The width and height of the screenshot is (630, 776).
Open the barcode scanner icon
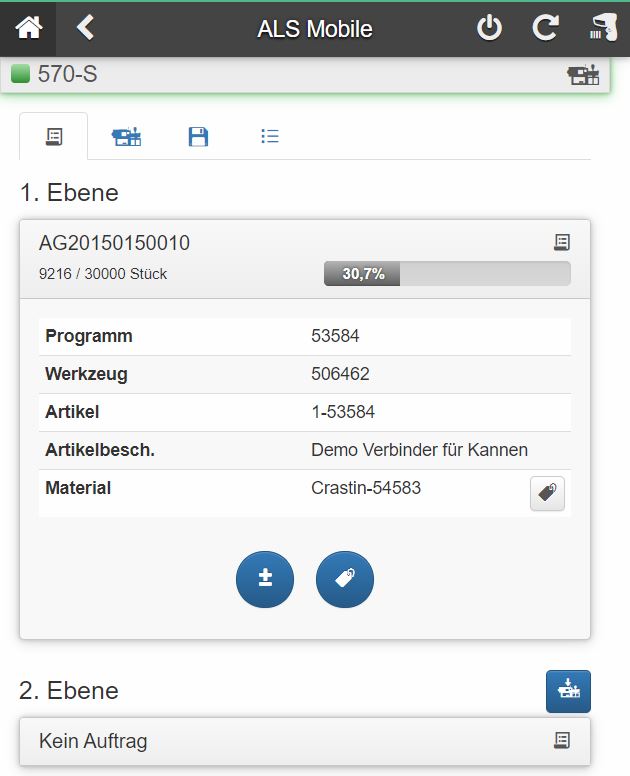click(603, 28)
